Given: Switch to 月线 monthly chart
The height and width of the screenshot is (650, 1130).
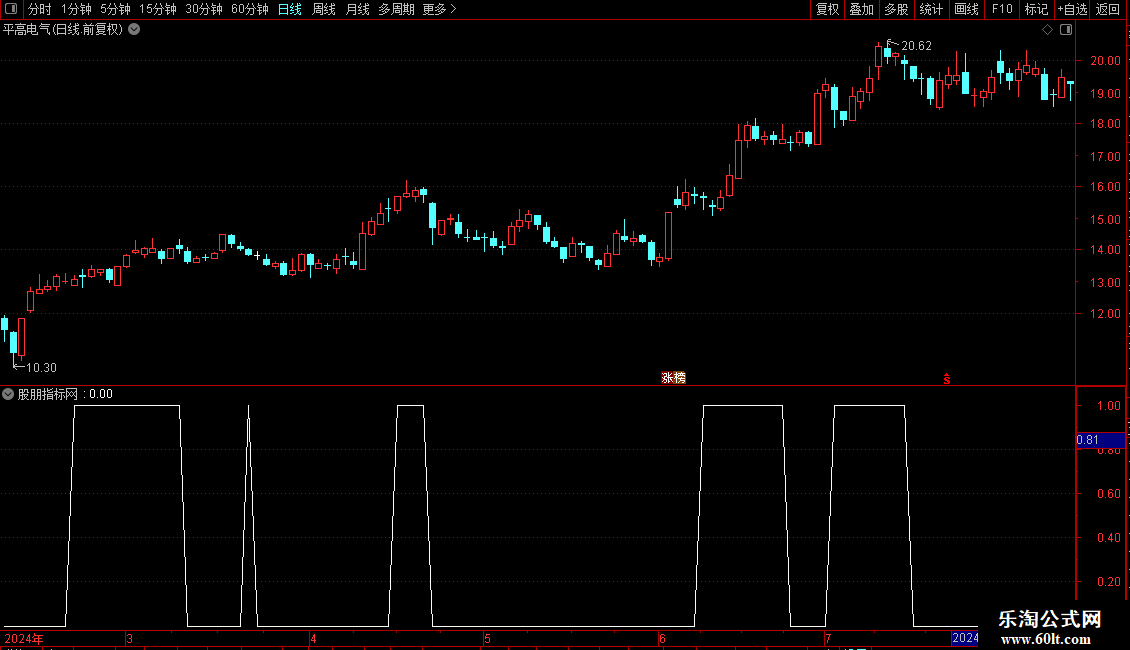Looking at the screenshot, I should coord(357,9).
